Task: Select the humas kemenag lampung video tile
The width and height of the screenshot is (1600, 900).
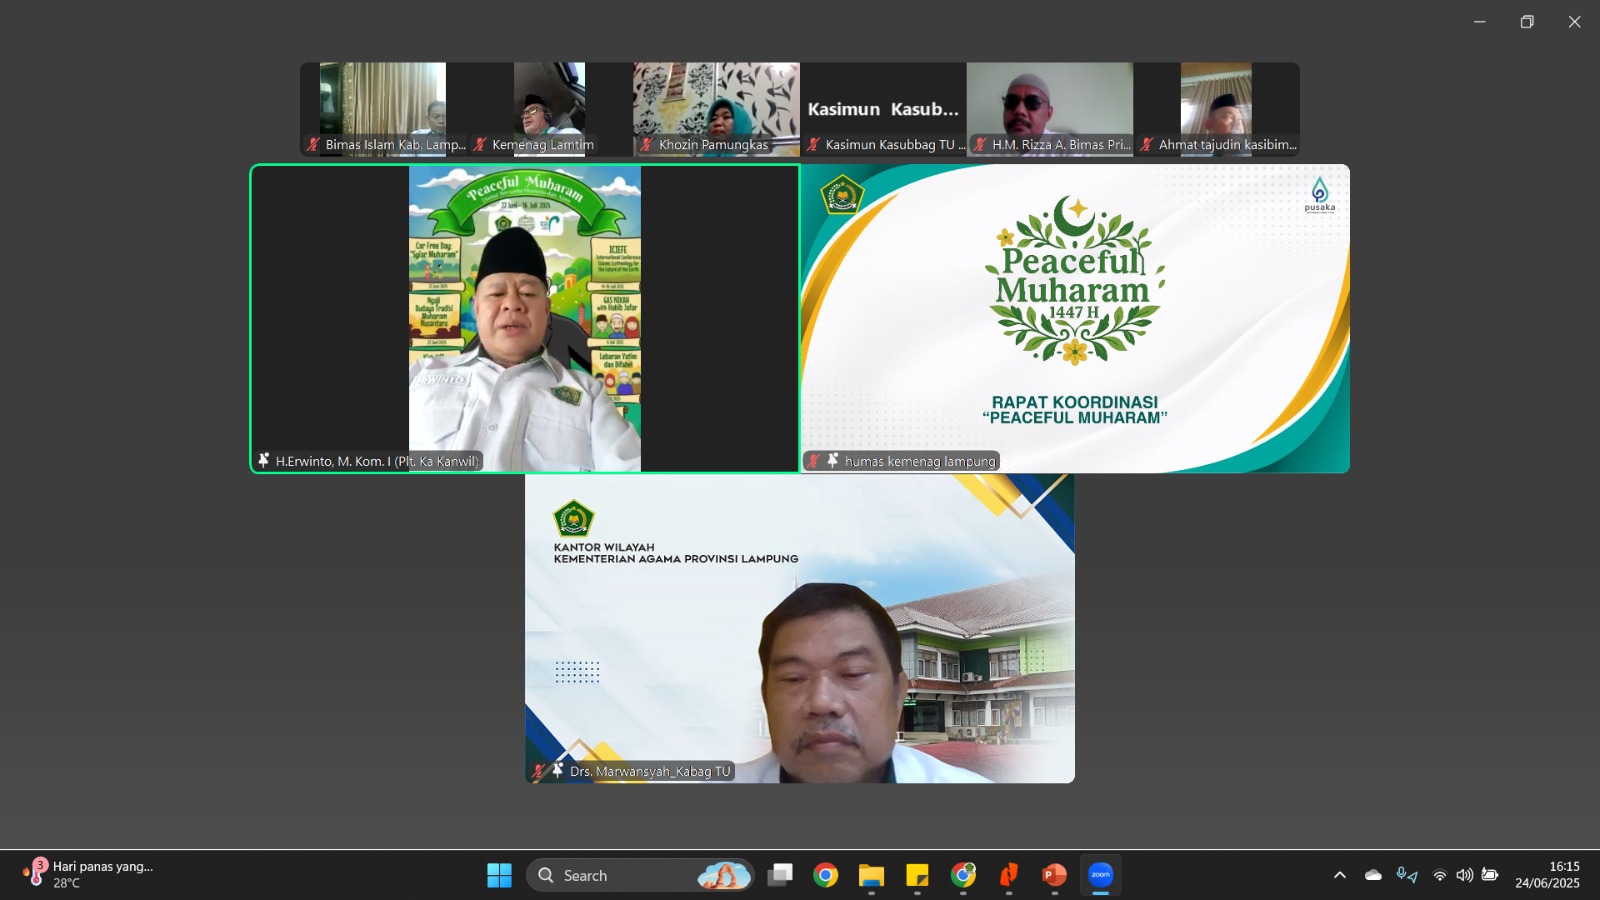Action: click(1075, 319)
